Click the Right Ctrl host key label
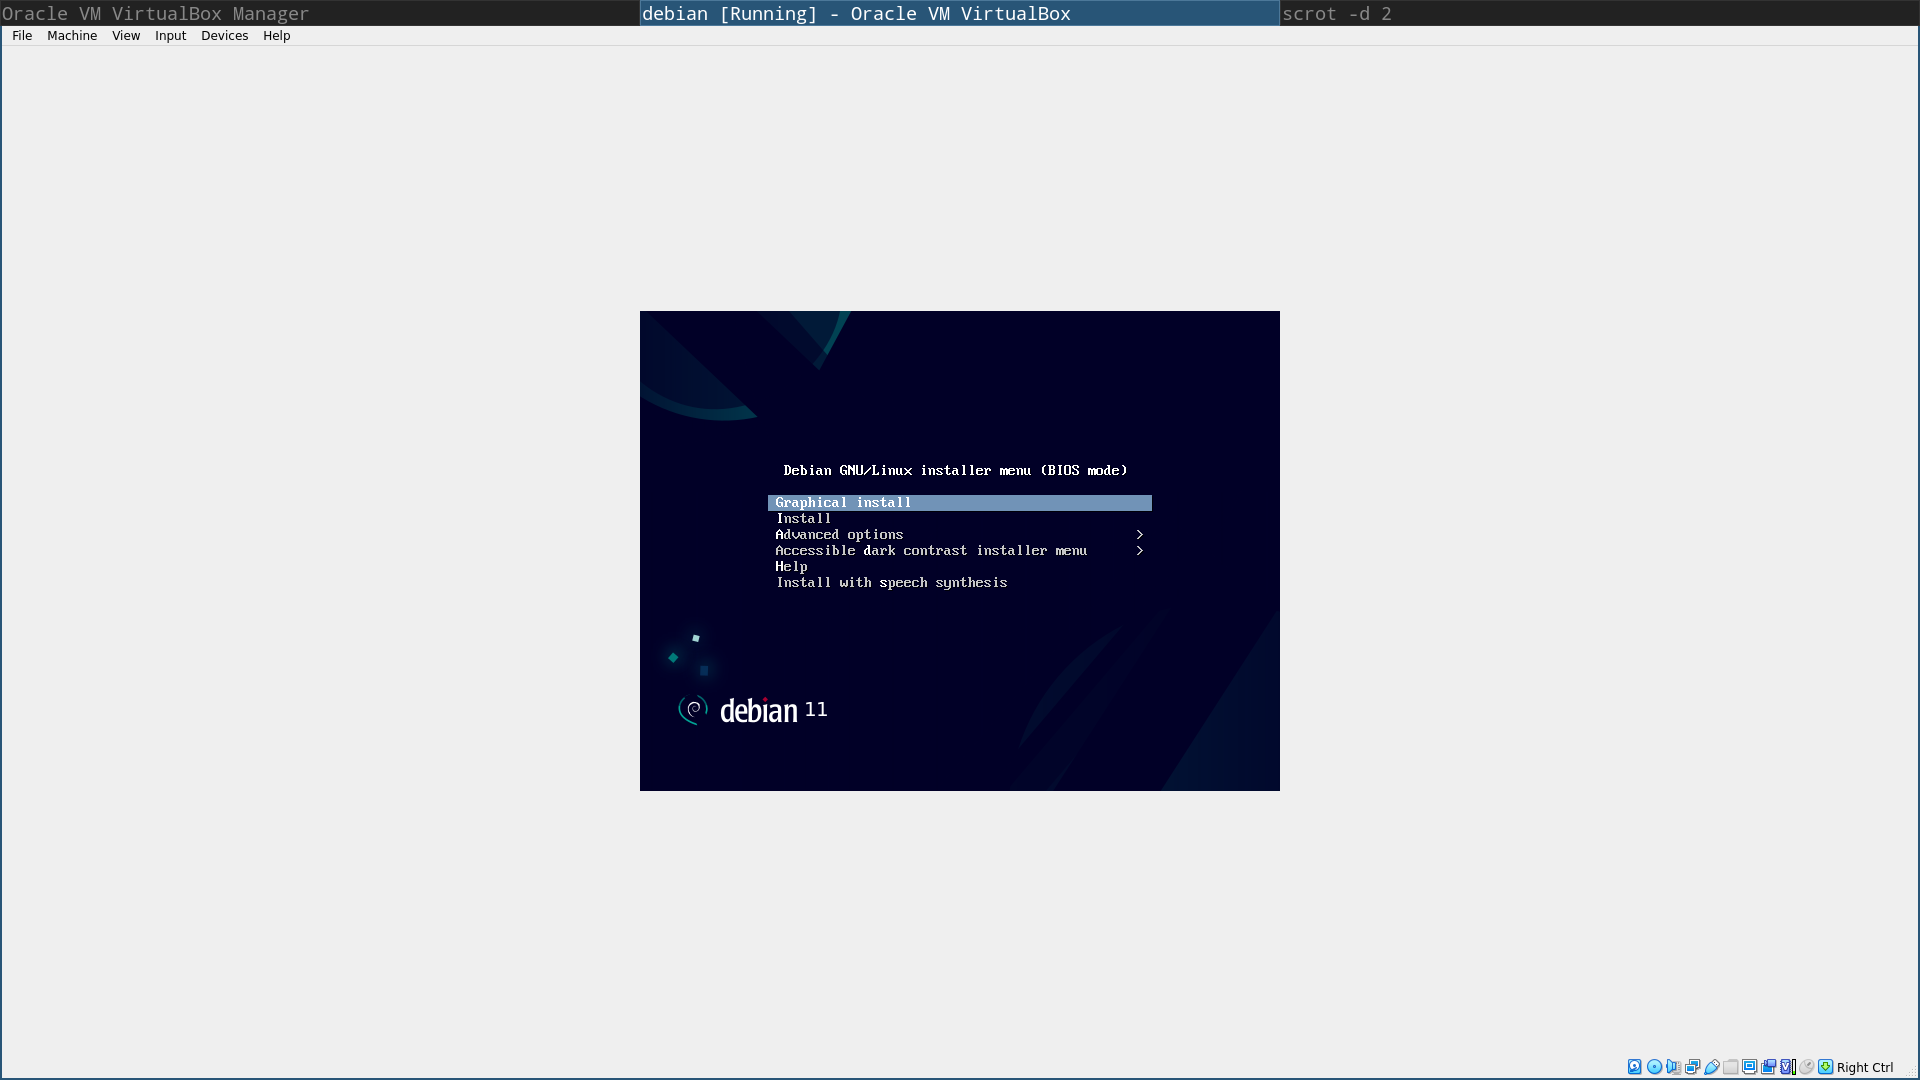 click(x=1865, y=1067)
